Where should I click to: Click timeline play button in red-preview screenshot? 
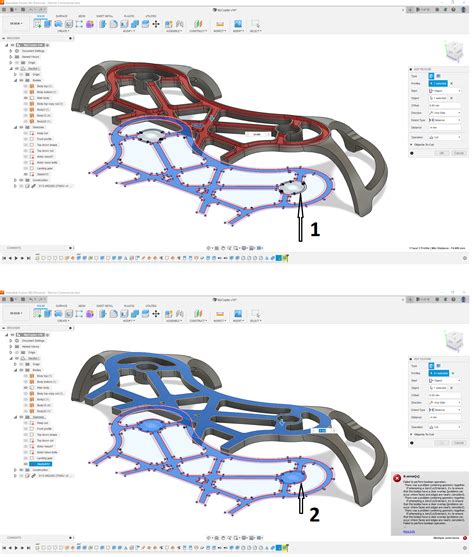16,258
